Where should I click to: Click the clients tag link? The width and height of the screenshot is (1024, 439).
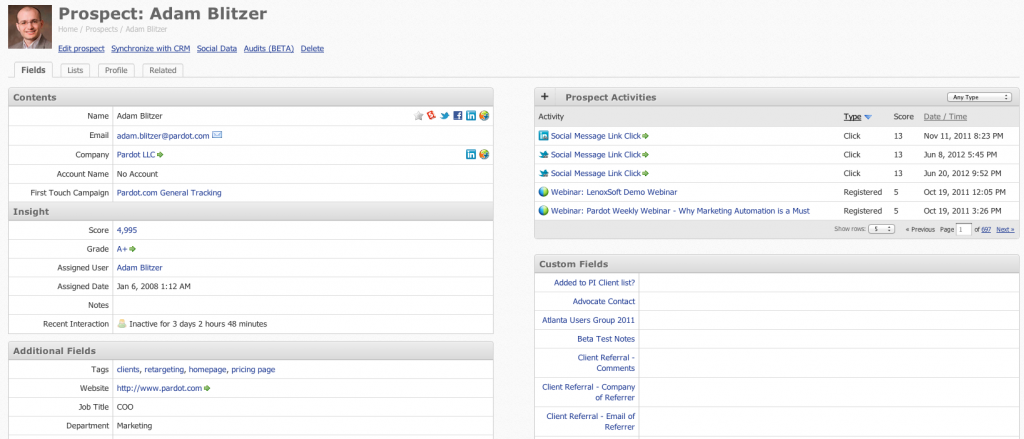tap(128, 370)
